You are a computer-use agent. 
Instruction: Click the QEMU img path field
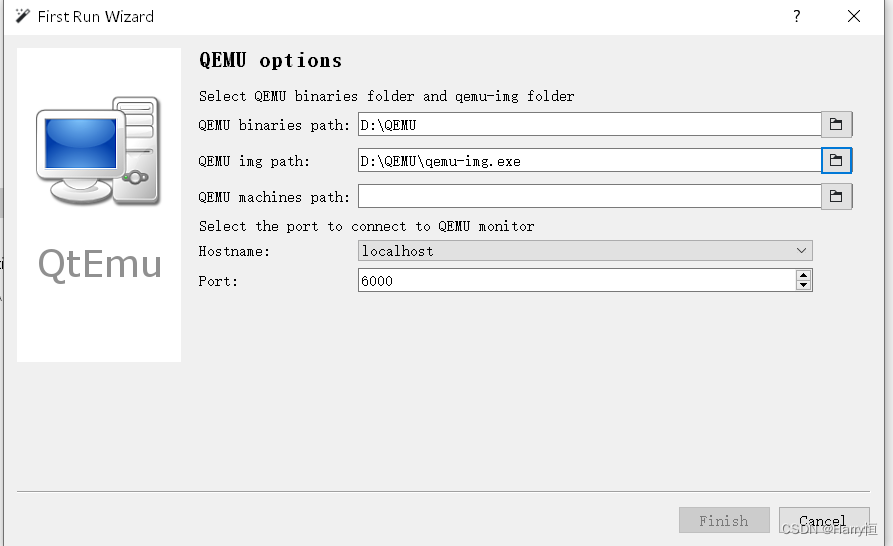pyautogui.click(x=589, y=161)
